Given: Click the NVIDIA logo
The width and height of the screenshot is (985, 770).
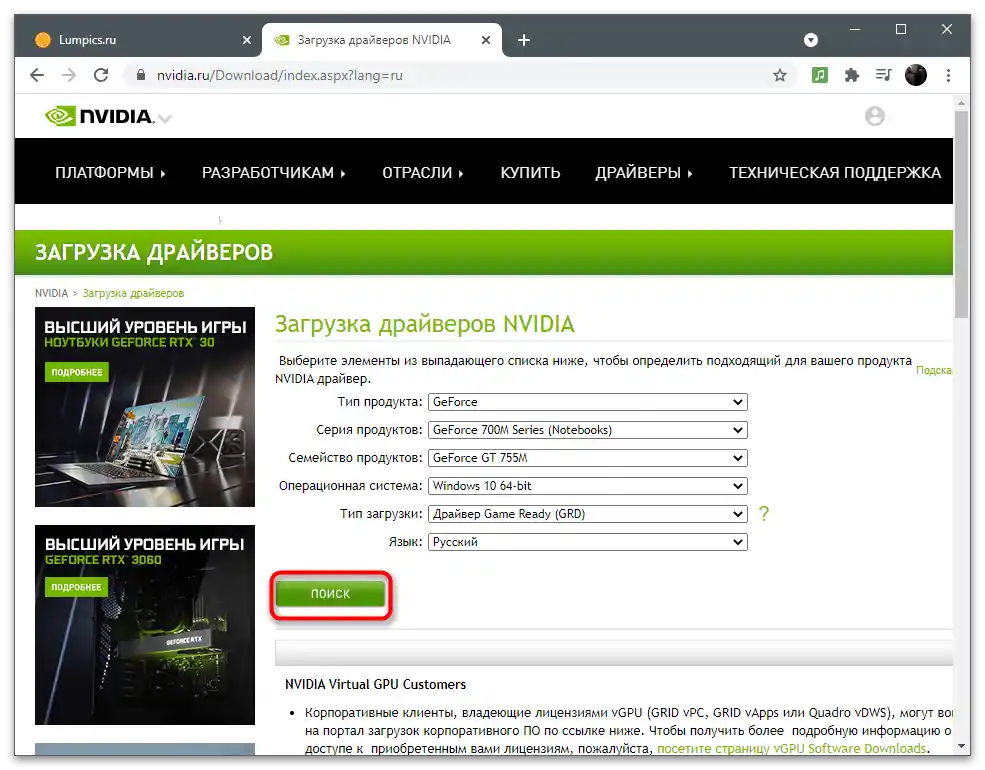Looking at the screenshot, I should [x=99, y=116].
